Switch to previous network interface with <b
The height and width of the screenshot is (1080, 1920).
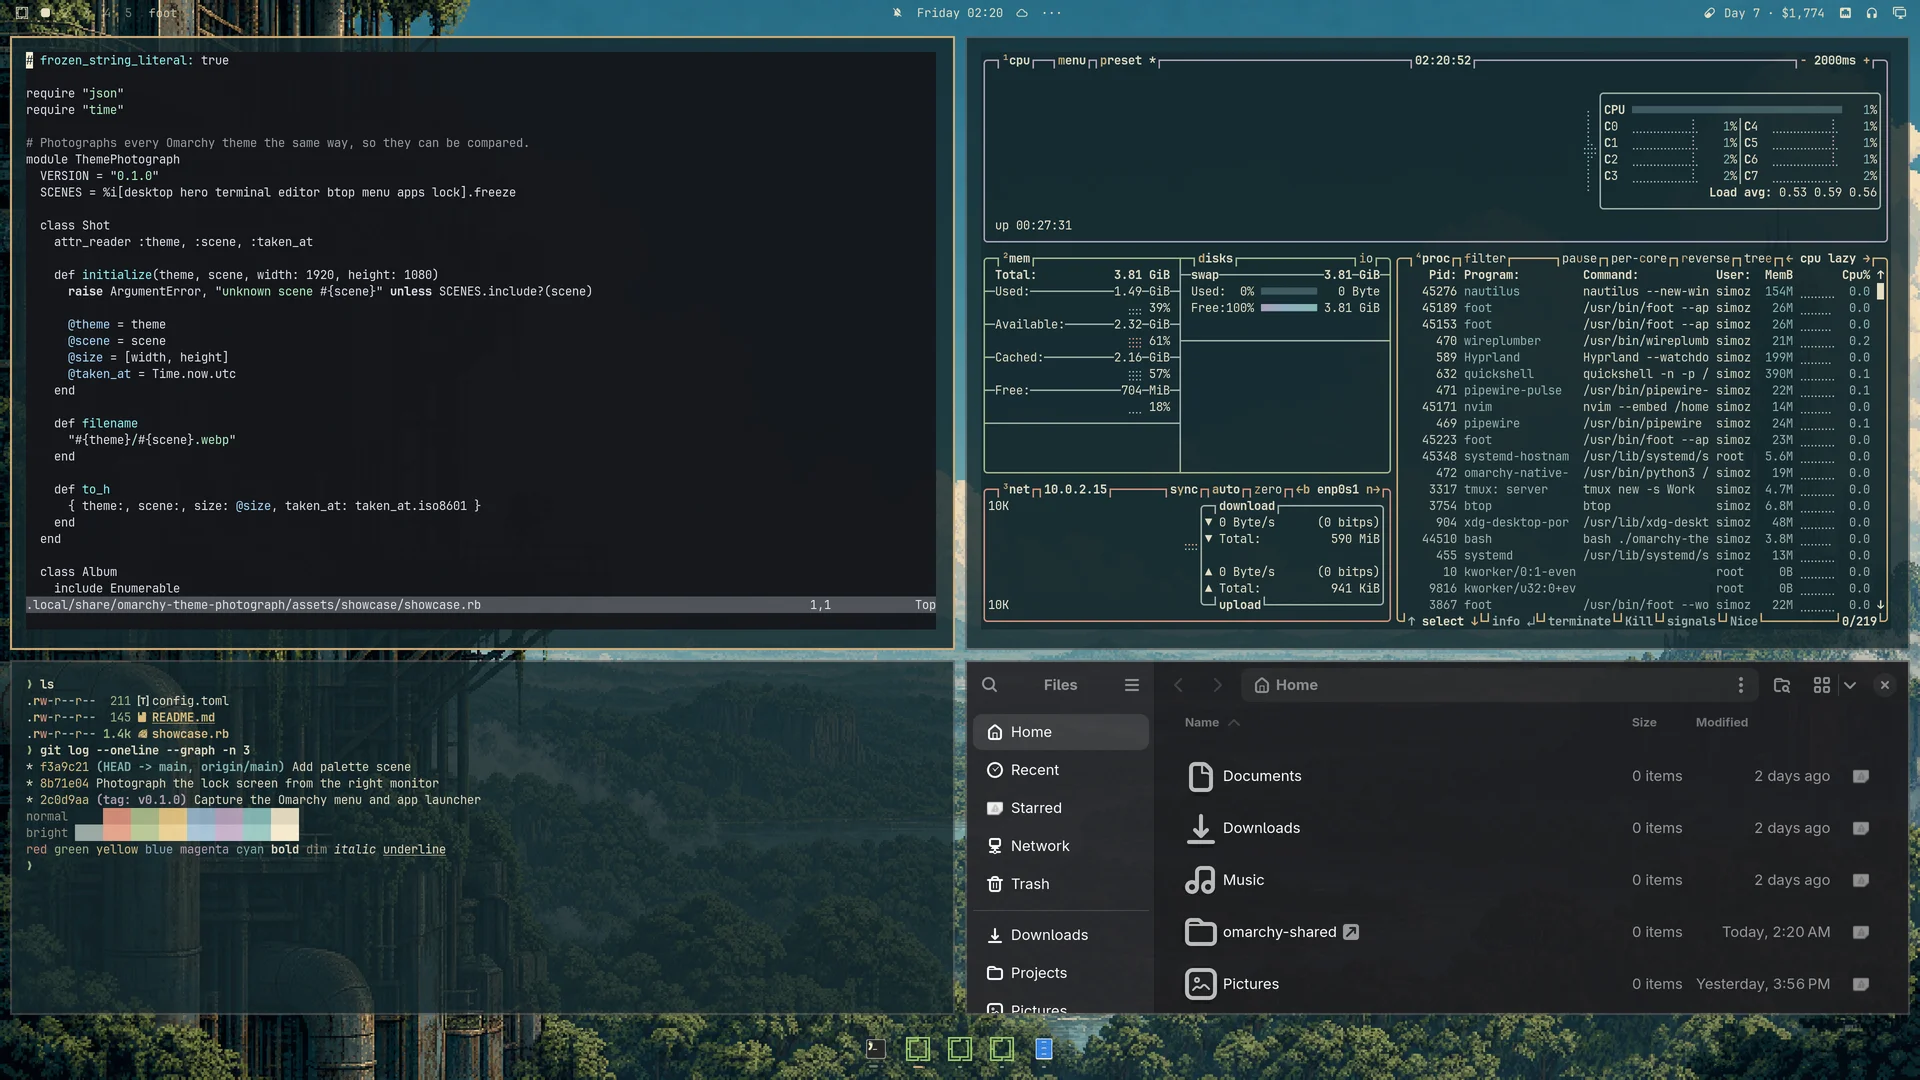click(1303, 490)
